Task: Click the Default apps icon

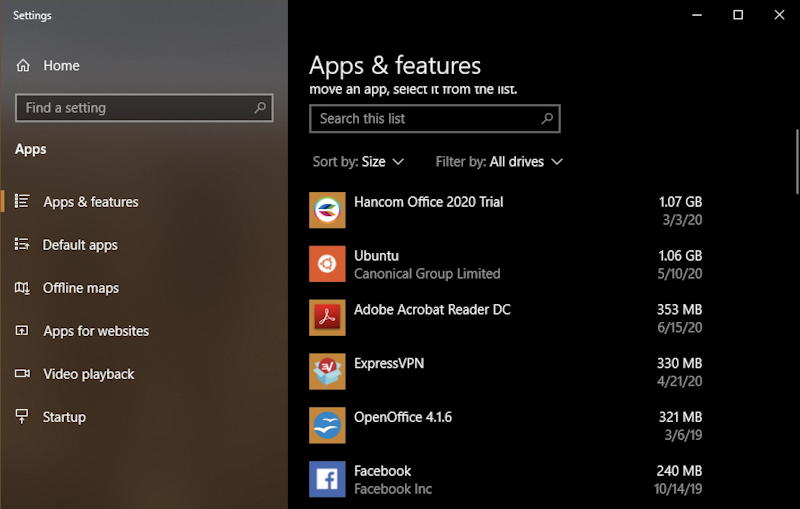Action: click(22, 244)
